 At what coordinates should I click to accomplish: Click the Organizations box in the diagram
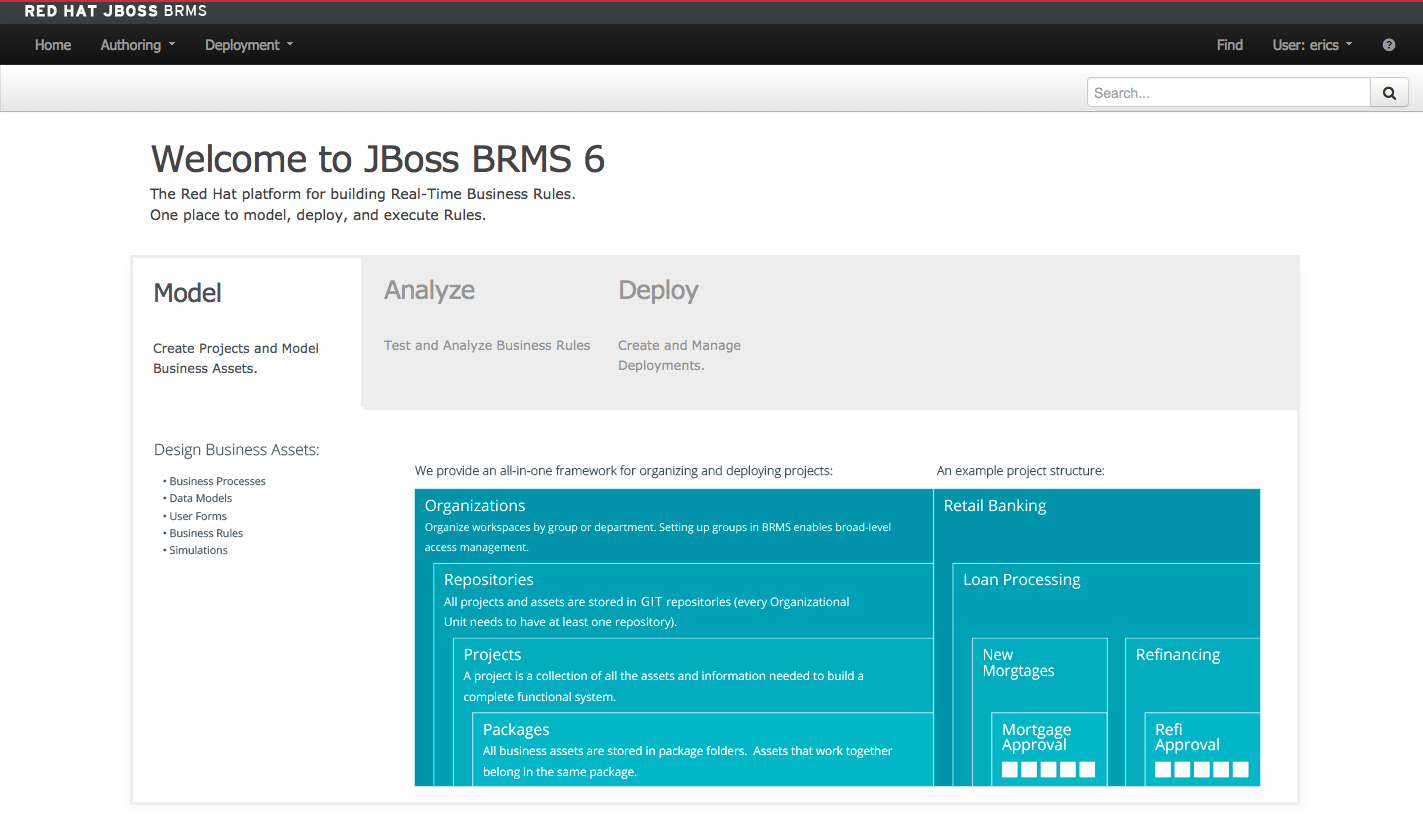475,506
